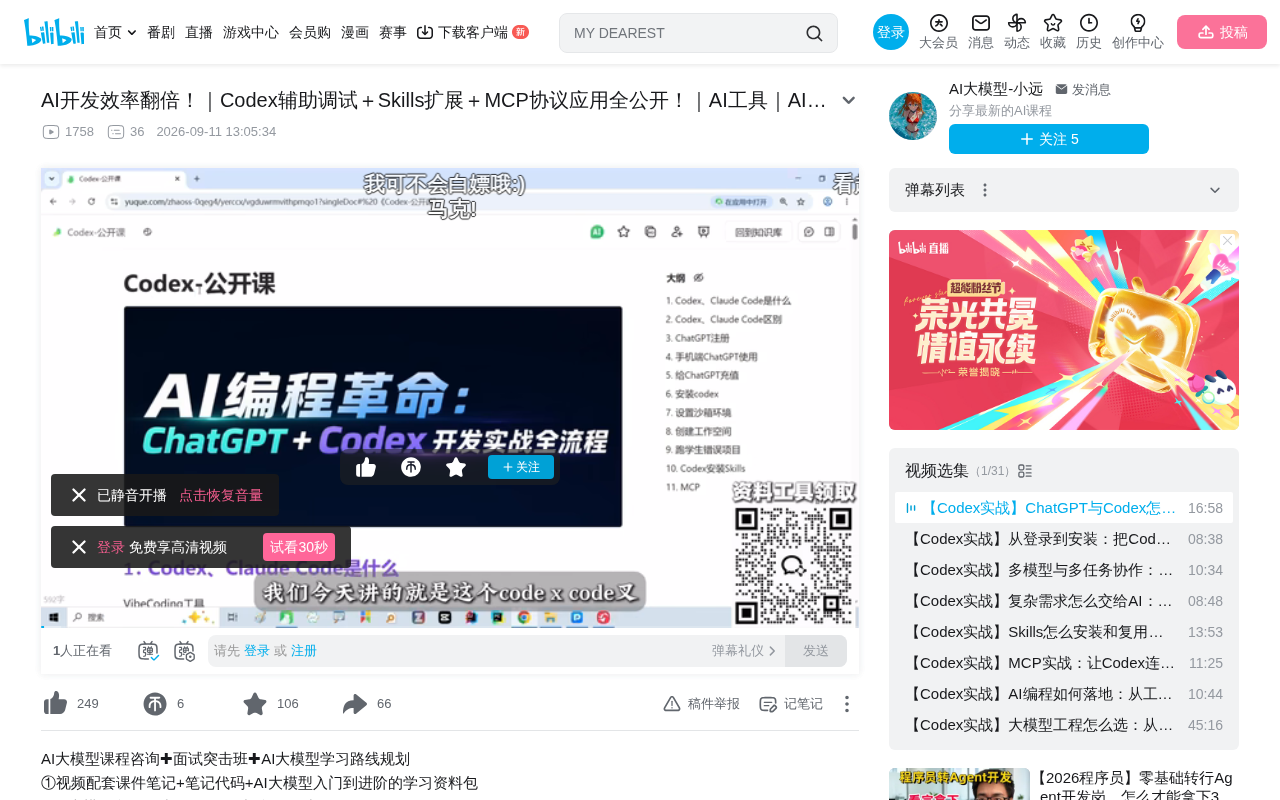Open 游戏中心 in the top navigation
Viewport: 1280px width, 800px height.
[x=251, y=32]
